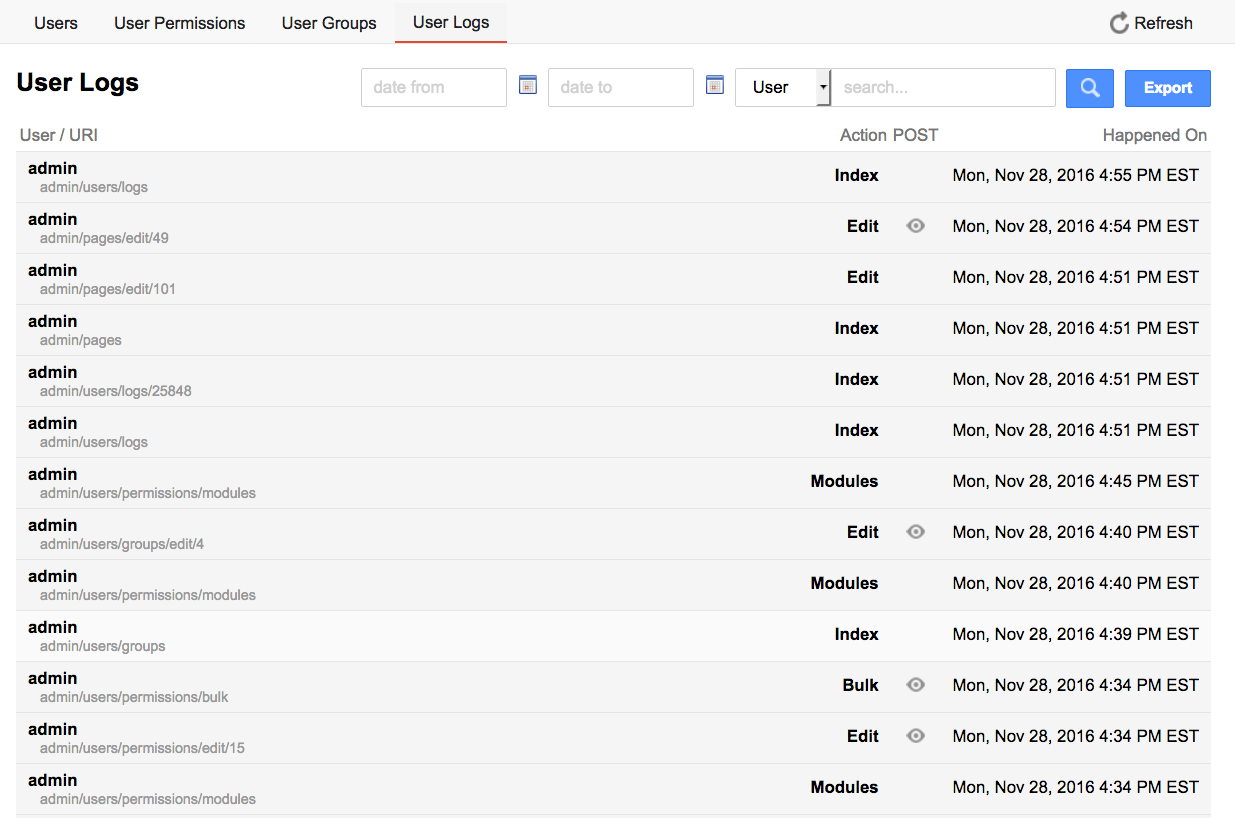View POST data for admin/pages/edit/49 entry

click(x=915, y=226)
